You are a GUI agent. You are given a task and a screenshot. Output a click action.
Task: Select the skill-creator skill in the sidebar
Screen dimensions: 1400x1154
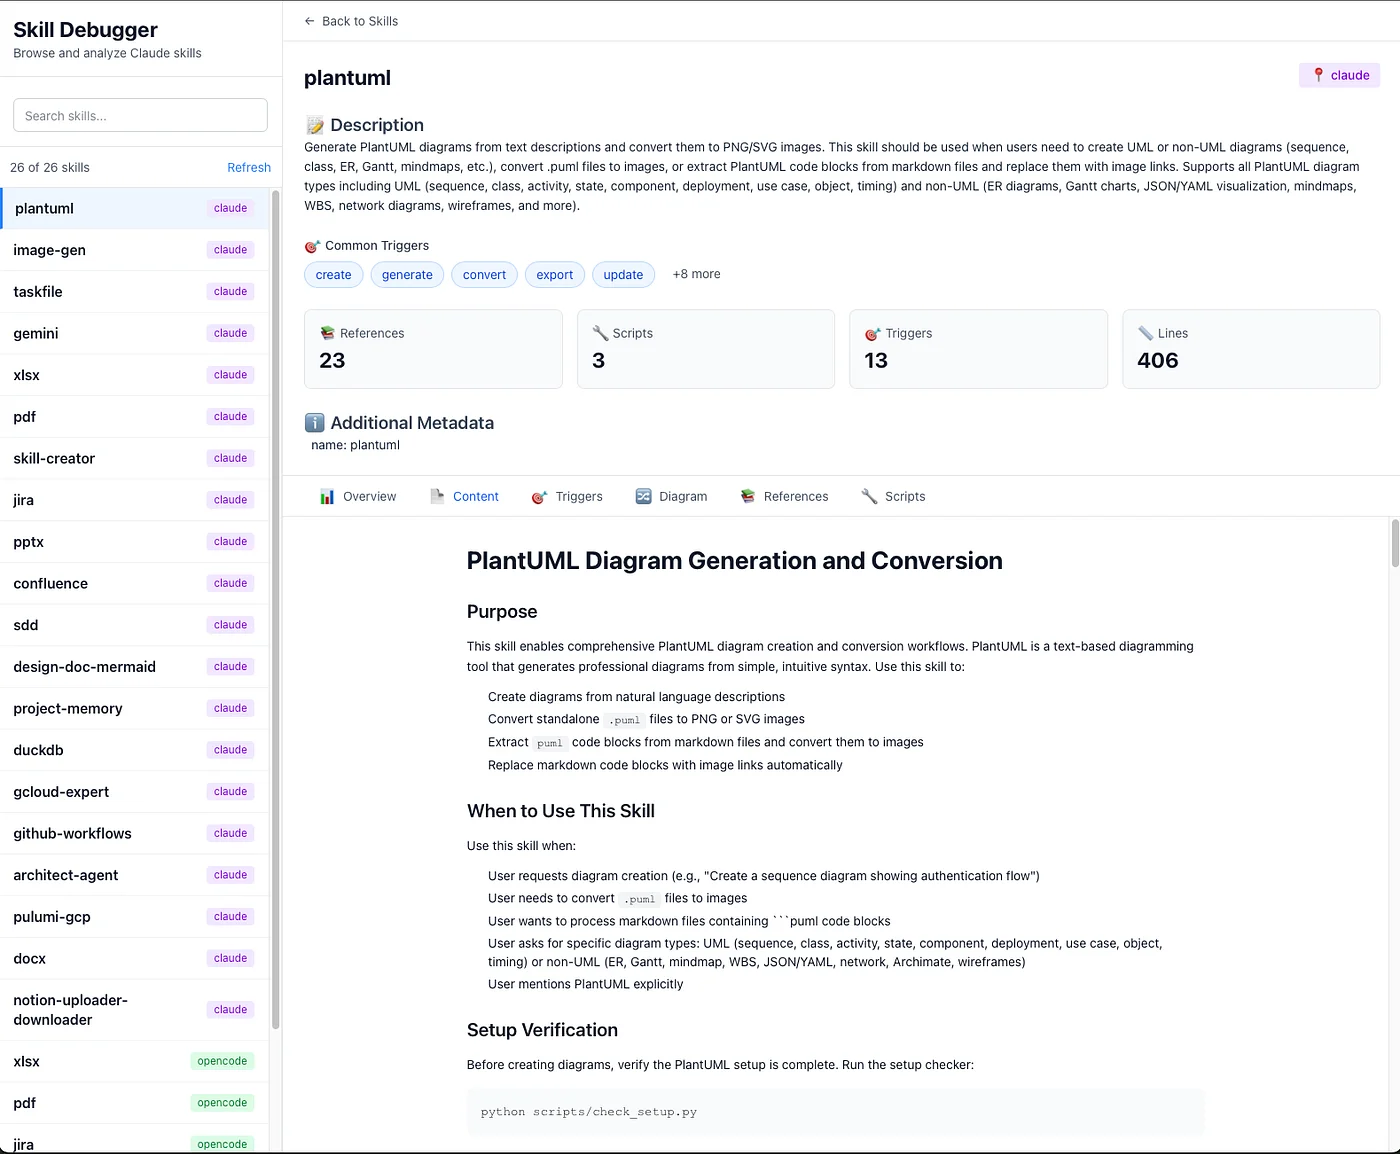click(x=54, y=459)
